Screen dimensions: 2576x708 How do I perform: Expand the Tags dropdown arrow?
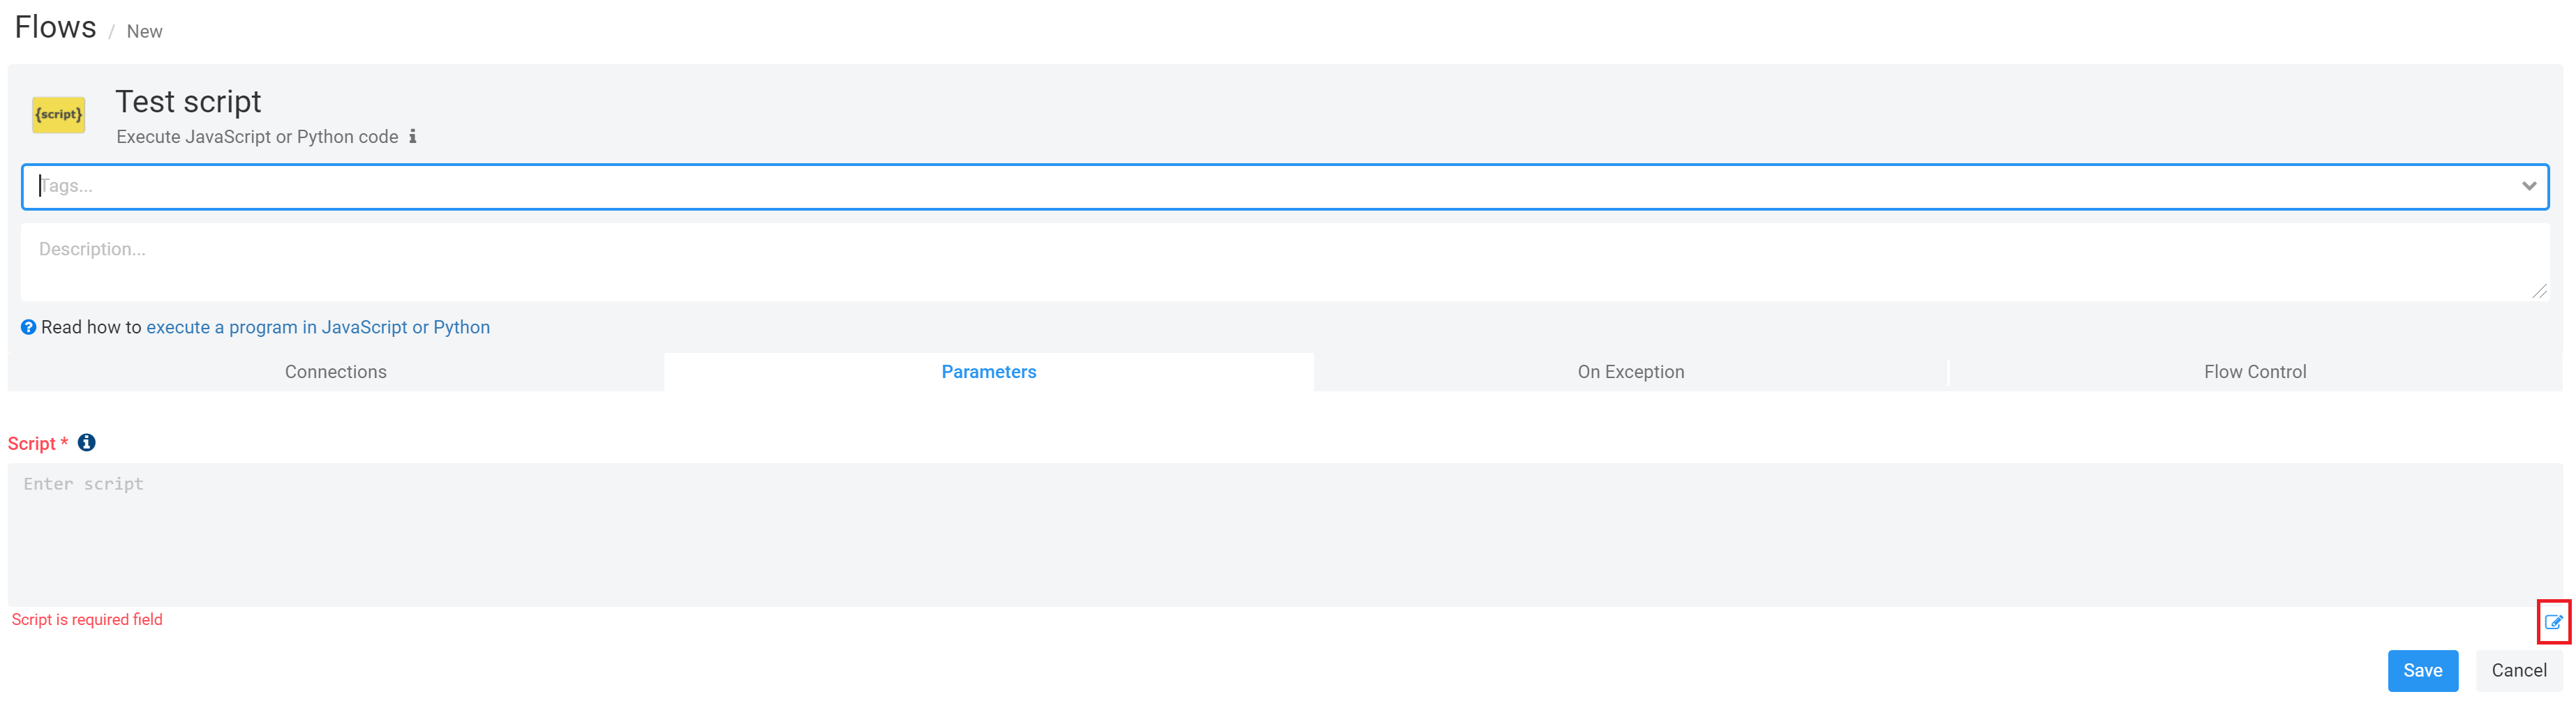tap(2529, 186)
